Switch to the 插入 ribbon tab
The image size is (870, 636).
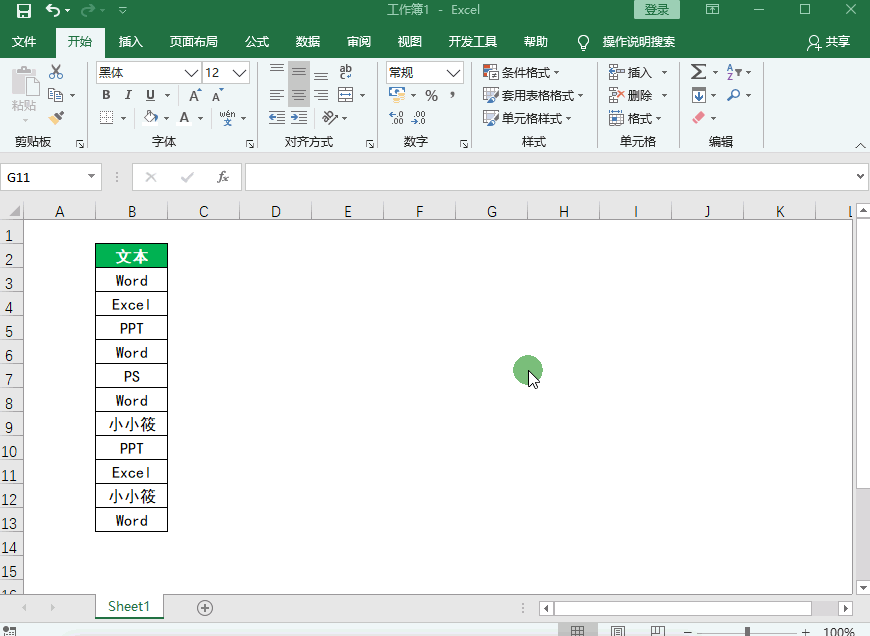click(131, 42)
